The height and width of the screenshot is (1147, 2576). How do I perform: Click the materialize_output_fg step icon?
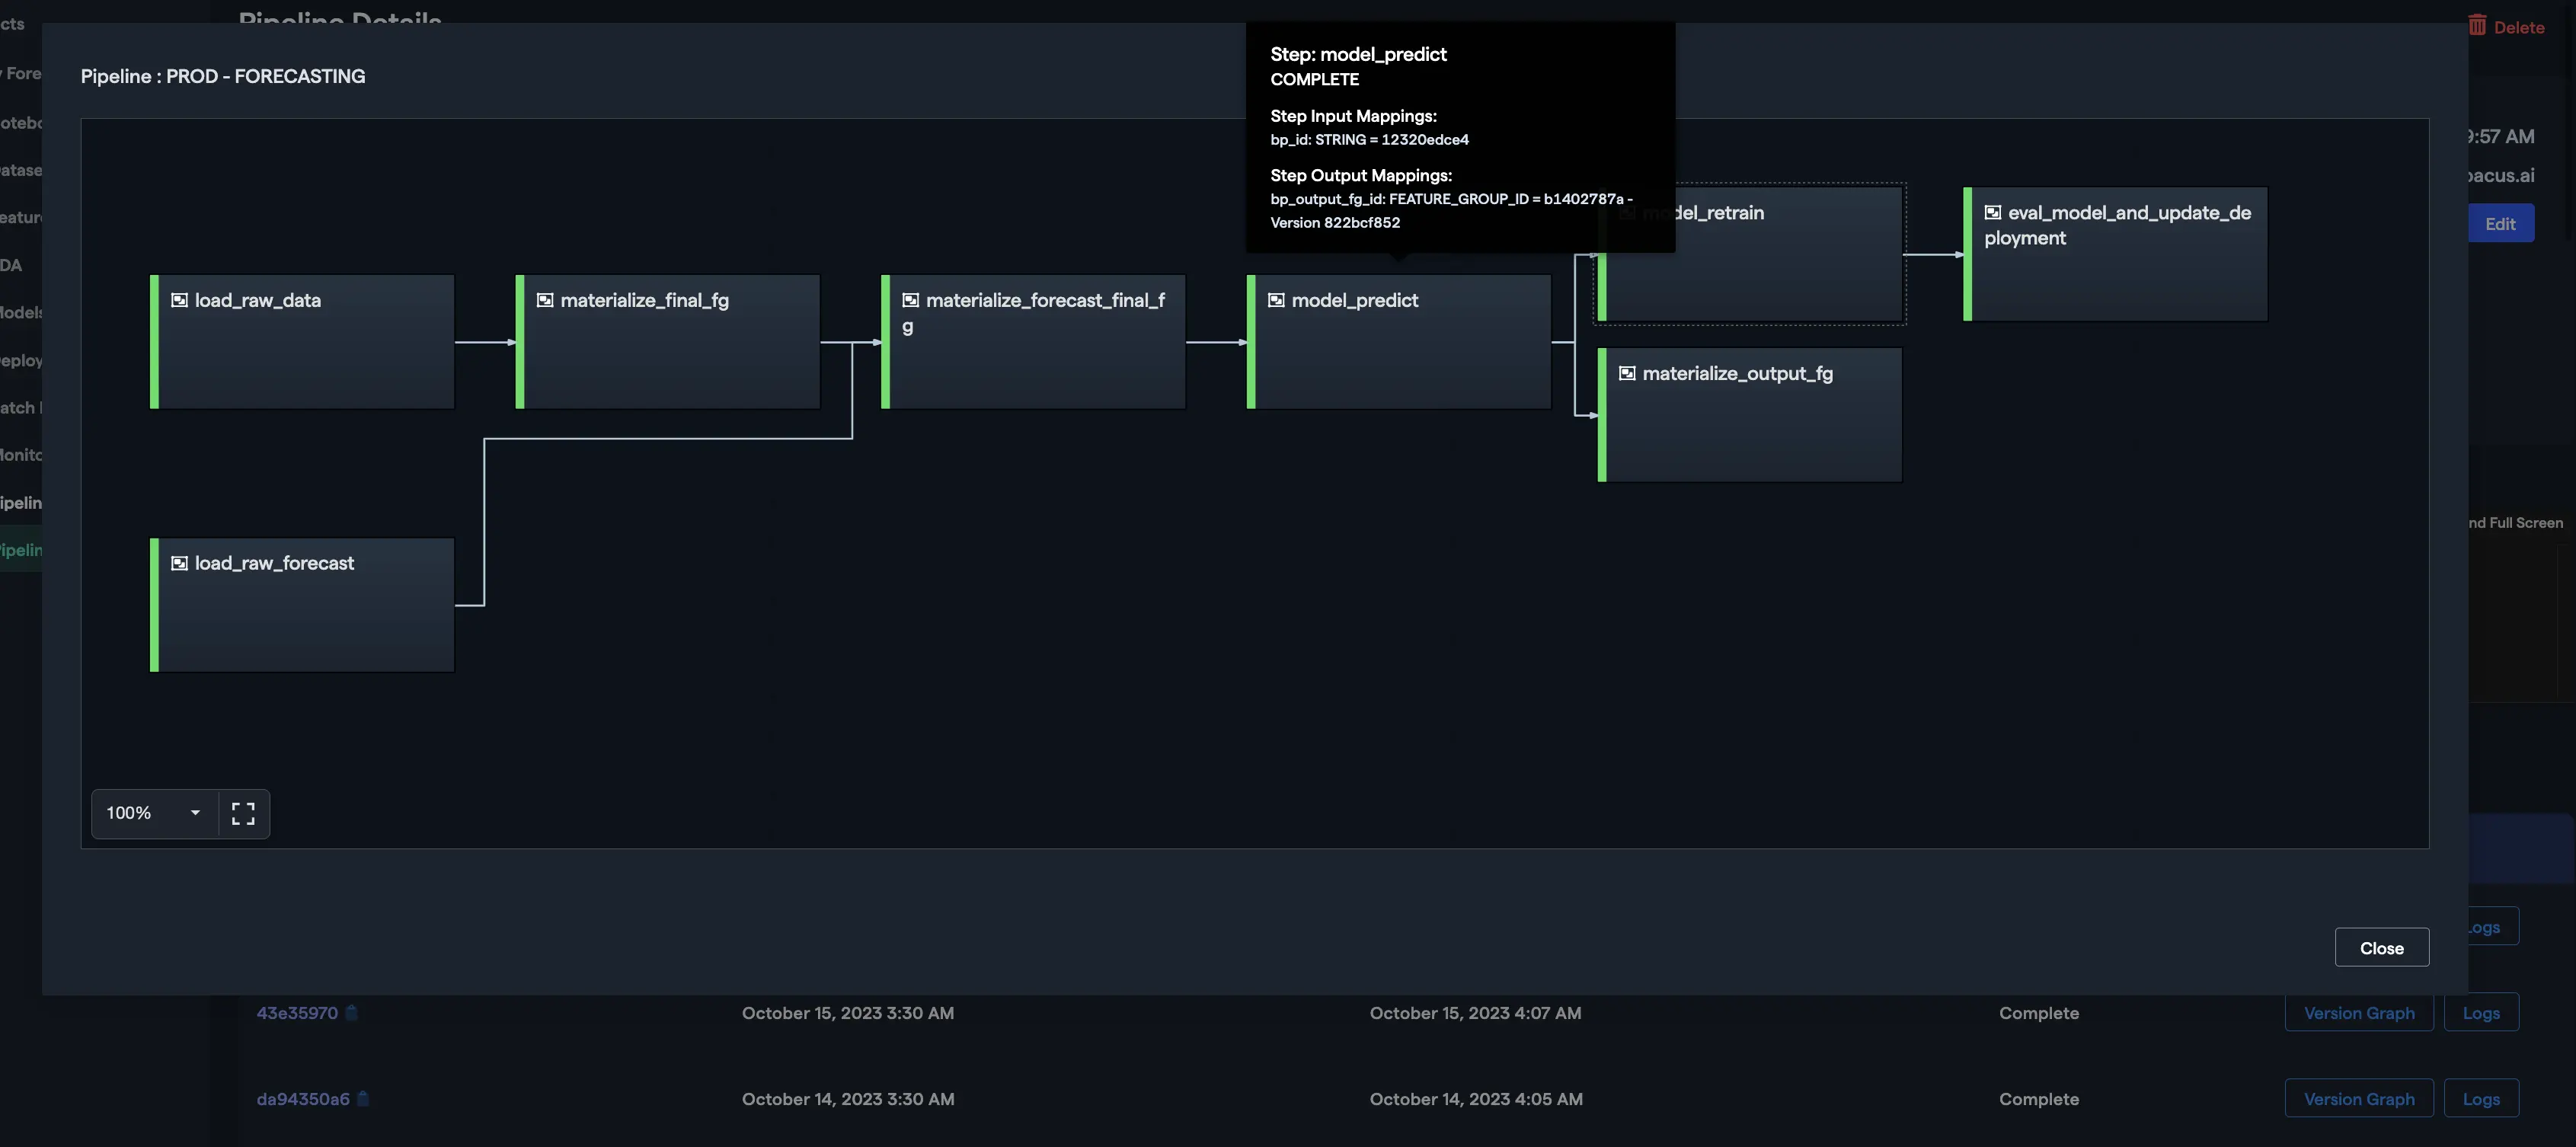(1627, 373)
